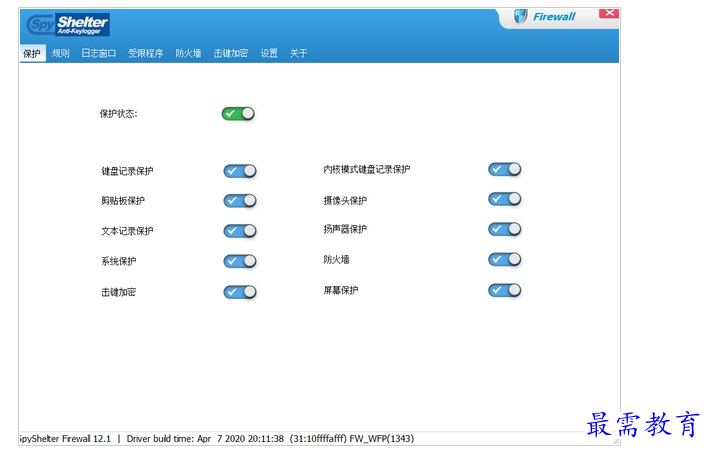Close the SpyShelter window
The height and width of the screenshot is (456, 708).
[609, 13]
